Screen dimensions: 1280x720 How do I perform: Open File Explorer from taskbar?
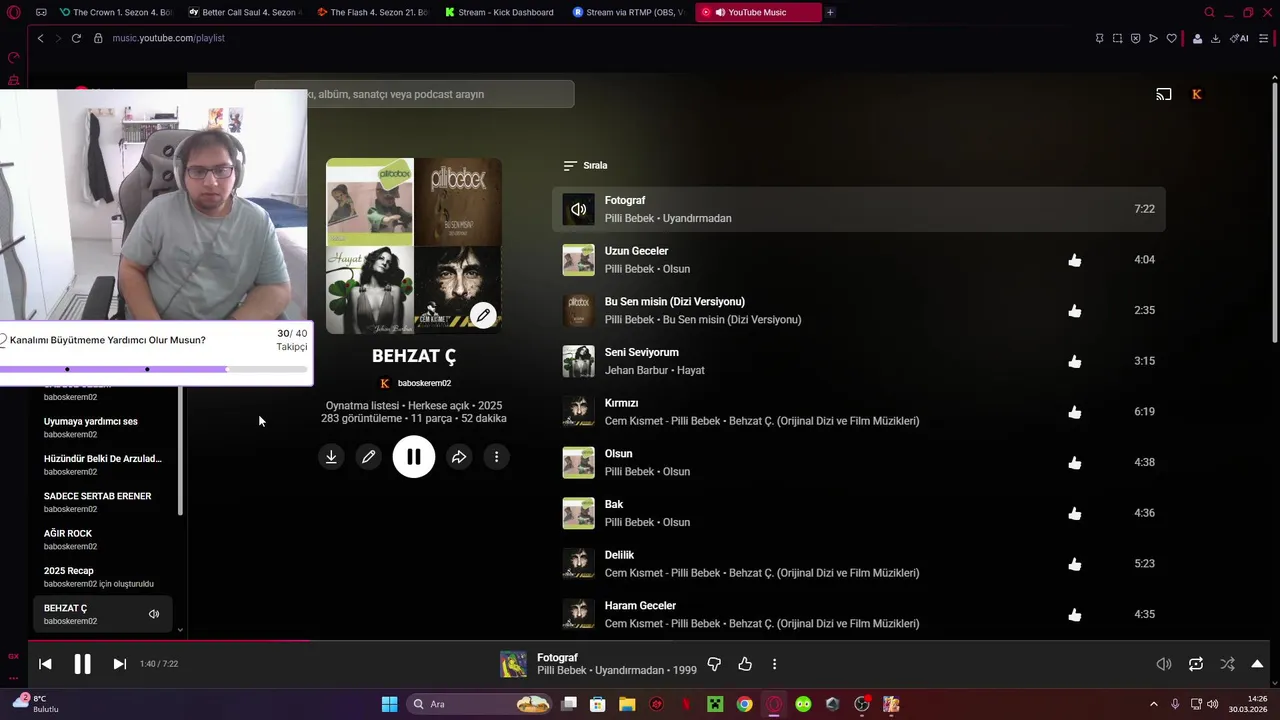(x=627, y=704)
